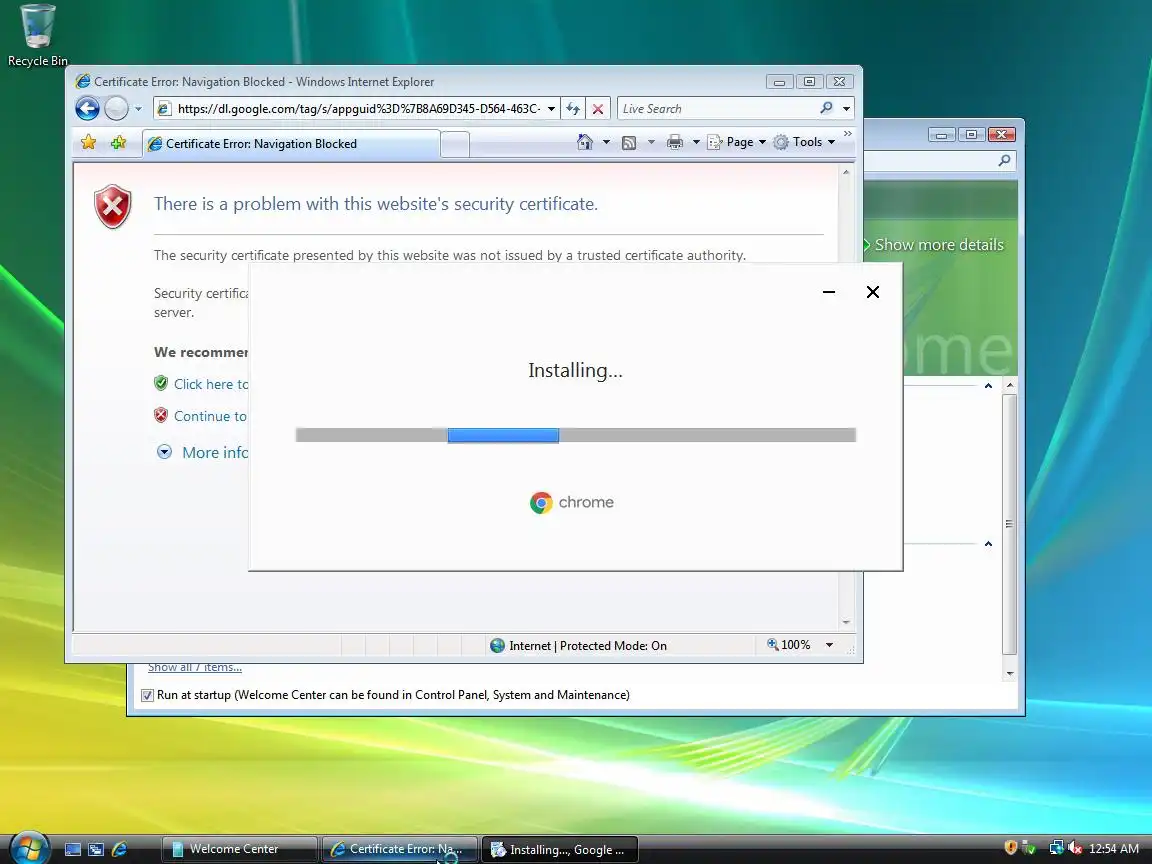Click 'Show more details' in Welcome Center

coord(939,245)
